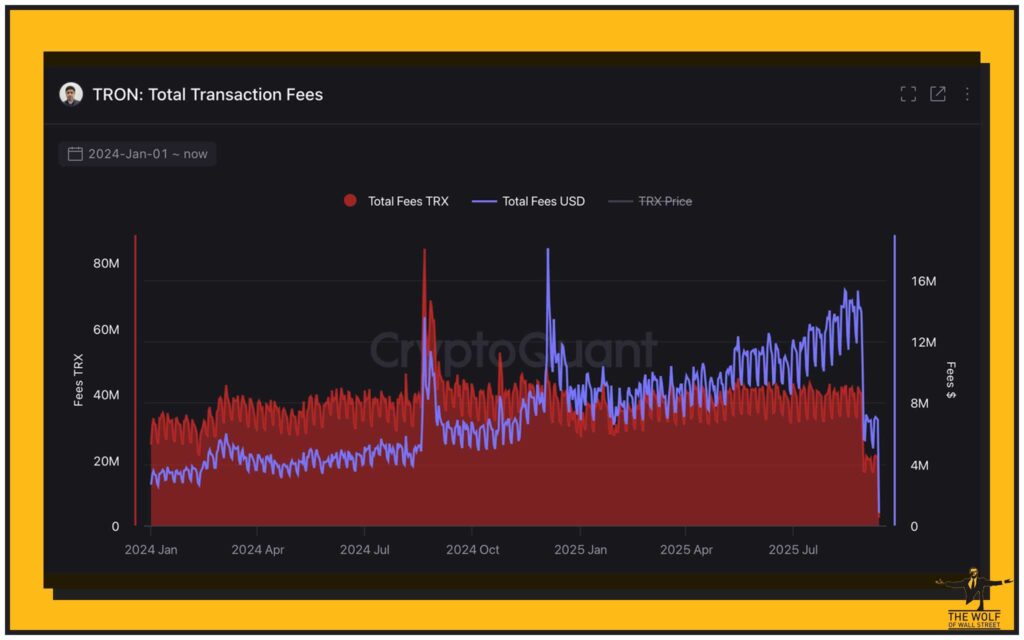
Task: Click the 2024 Jul x-axis label
Action: [364, 550]
